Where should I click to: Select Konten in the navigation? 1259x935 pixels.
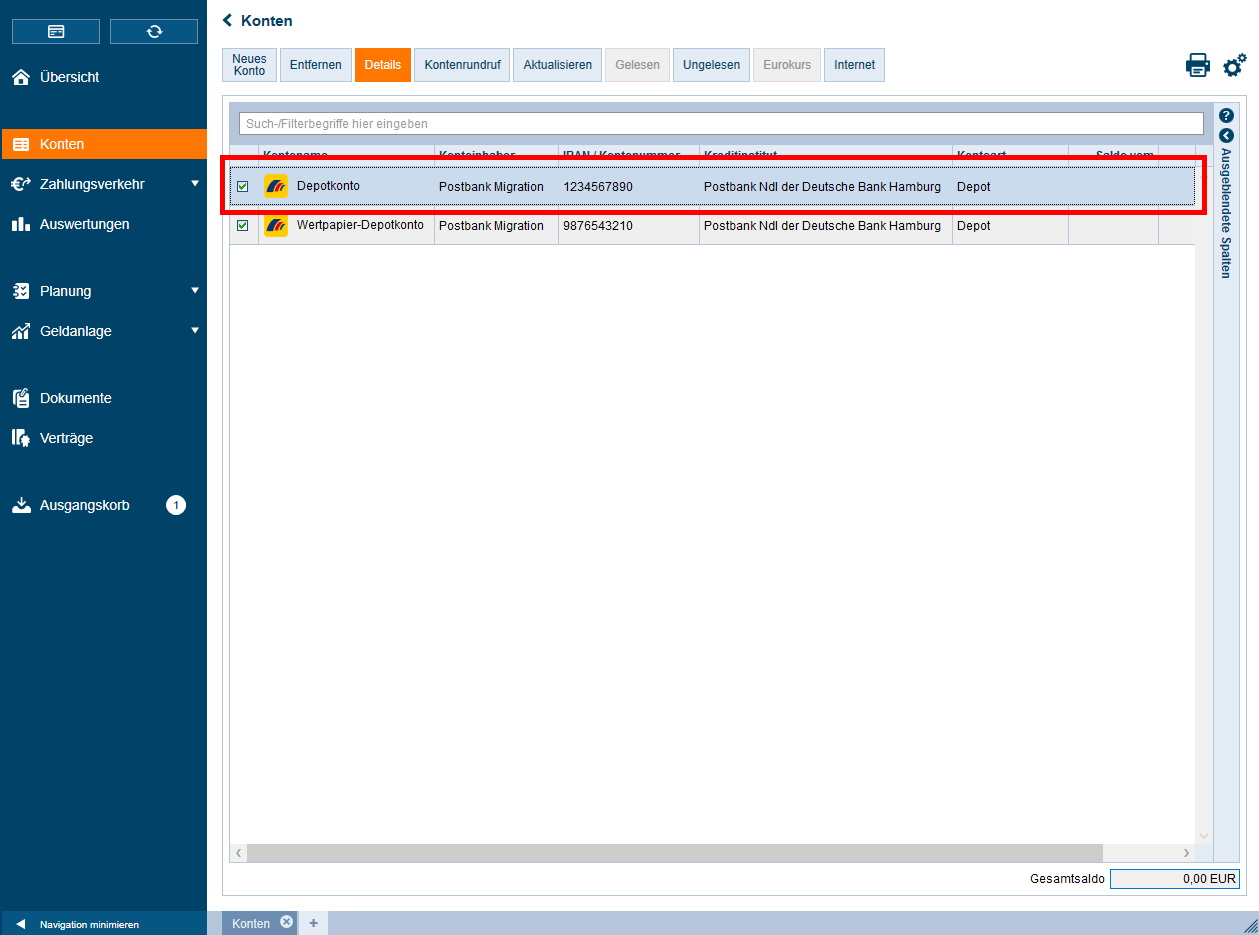(104, 144)
